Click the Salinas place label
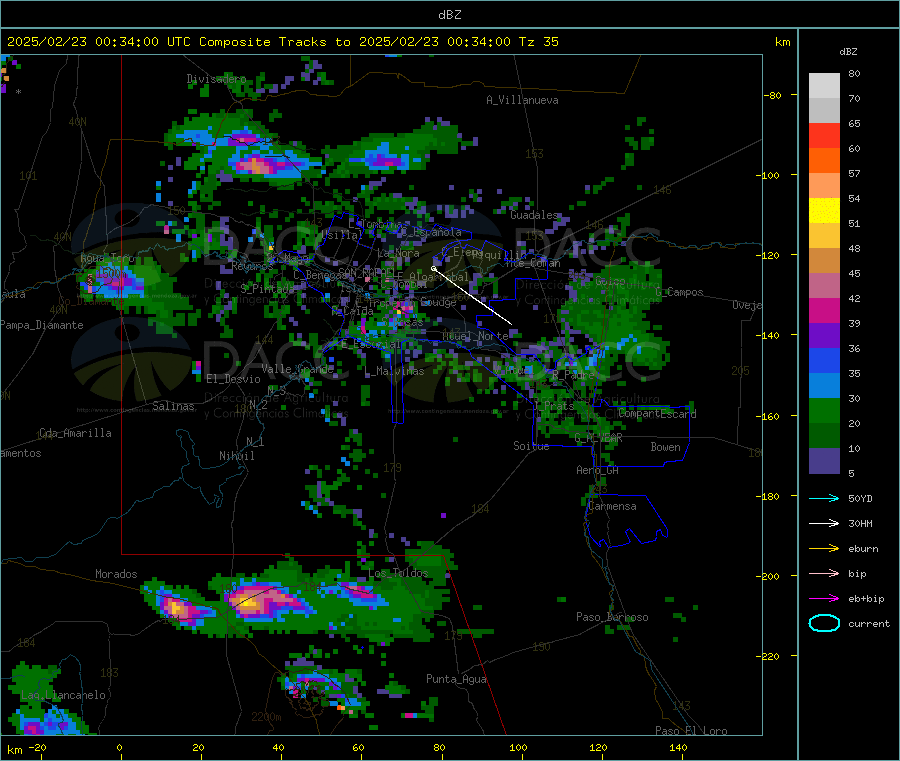900x761 pixels. click(173, 406)
